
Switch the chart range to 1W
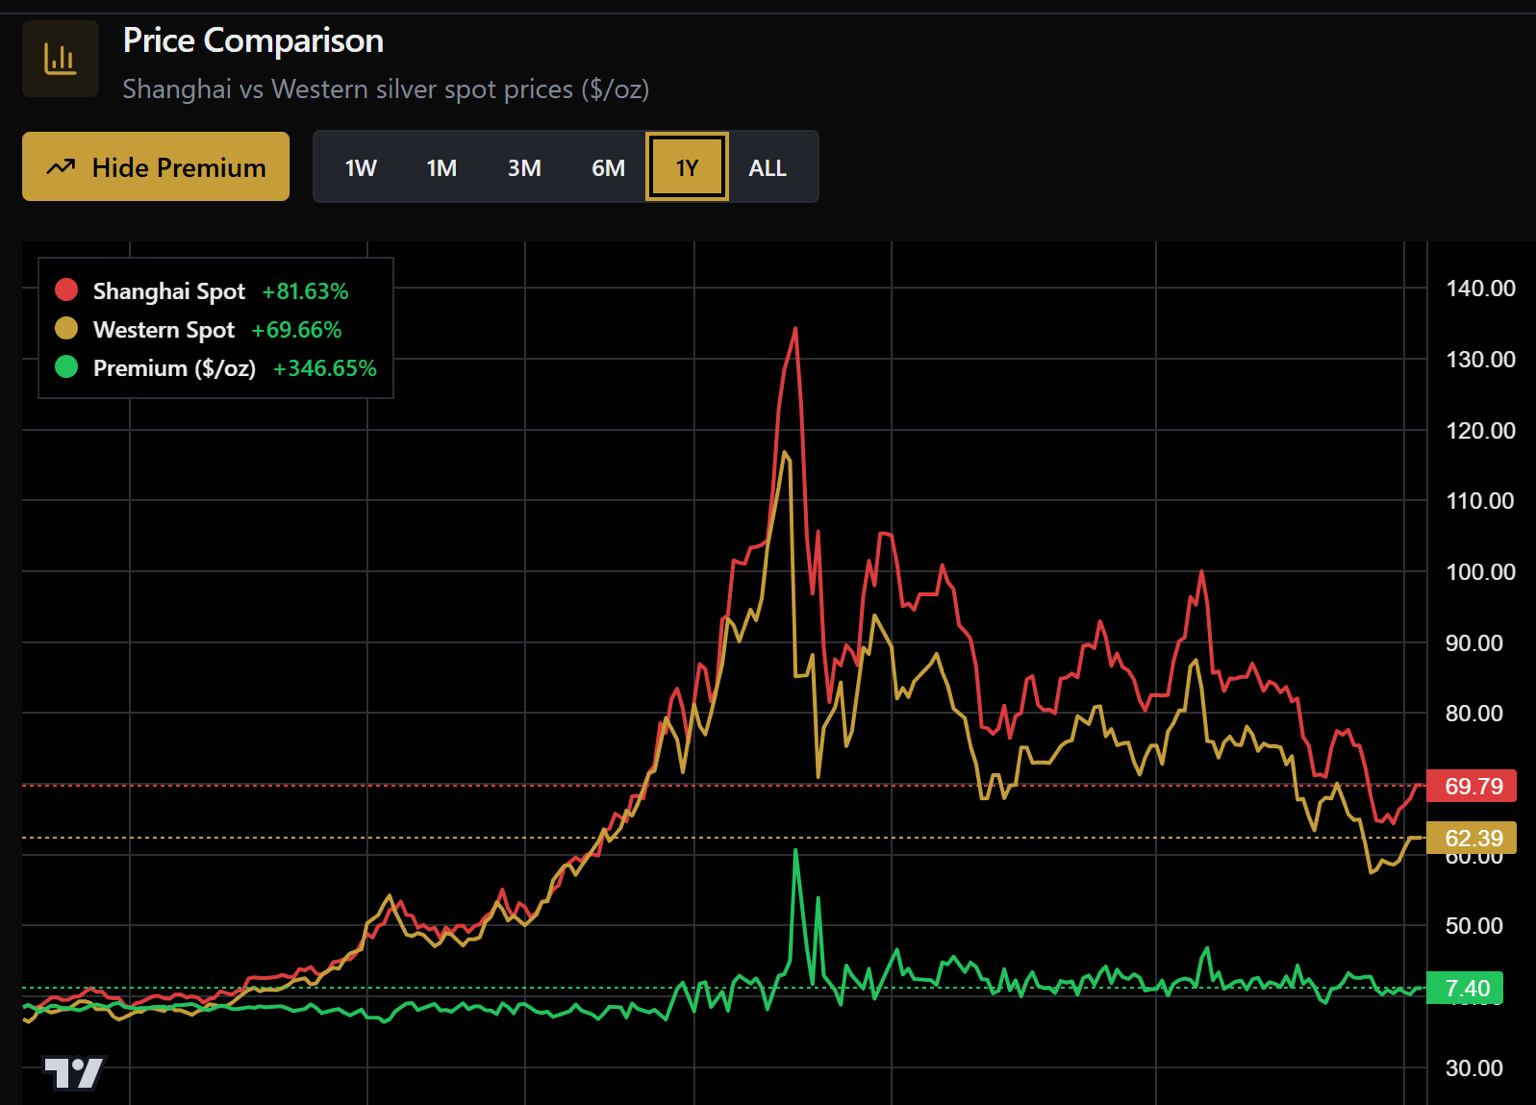click(x=361, y=168)
